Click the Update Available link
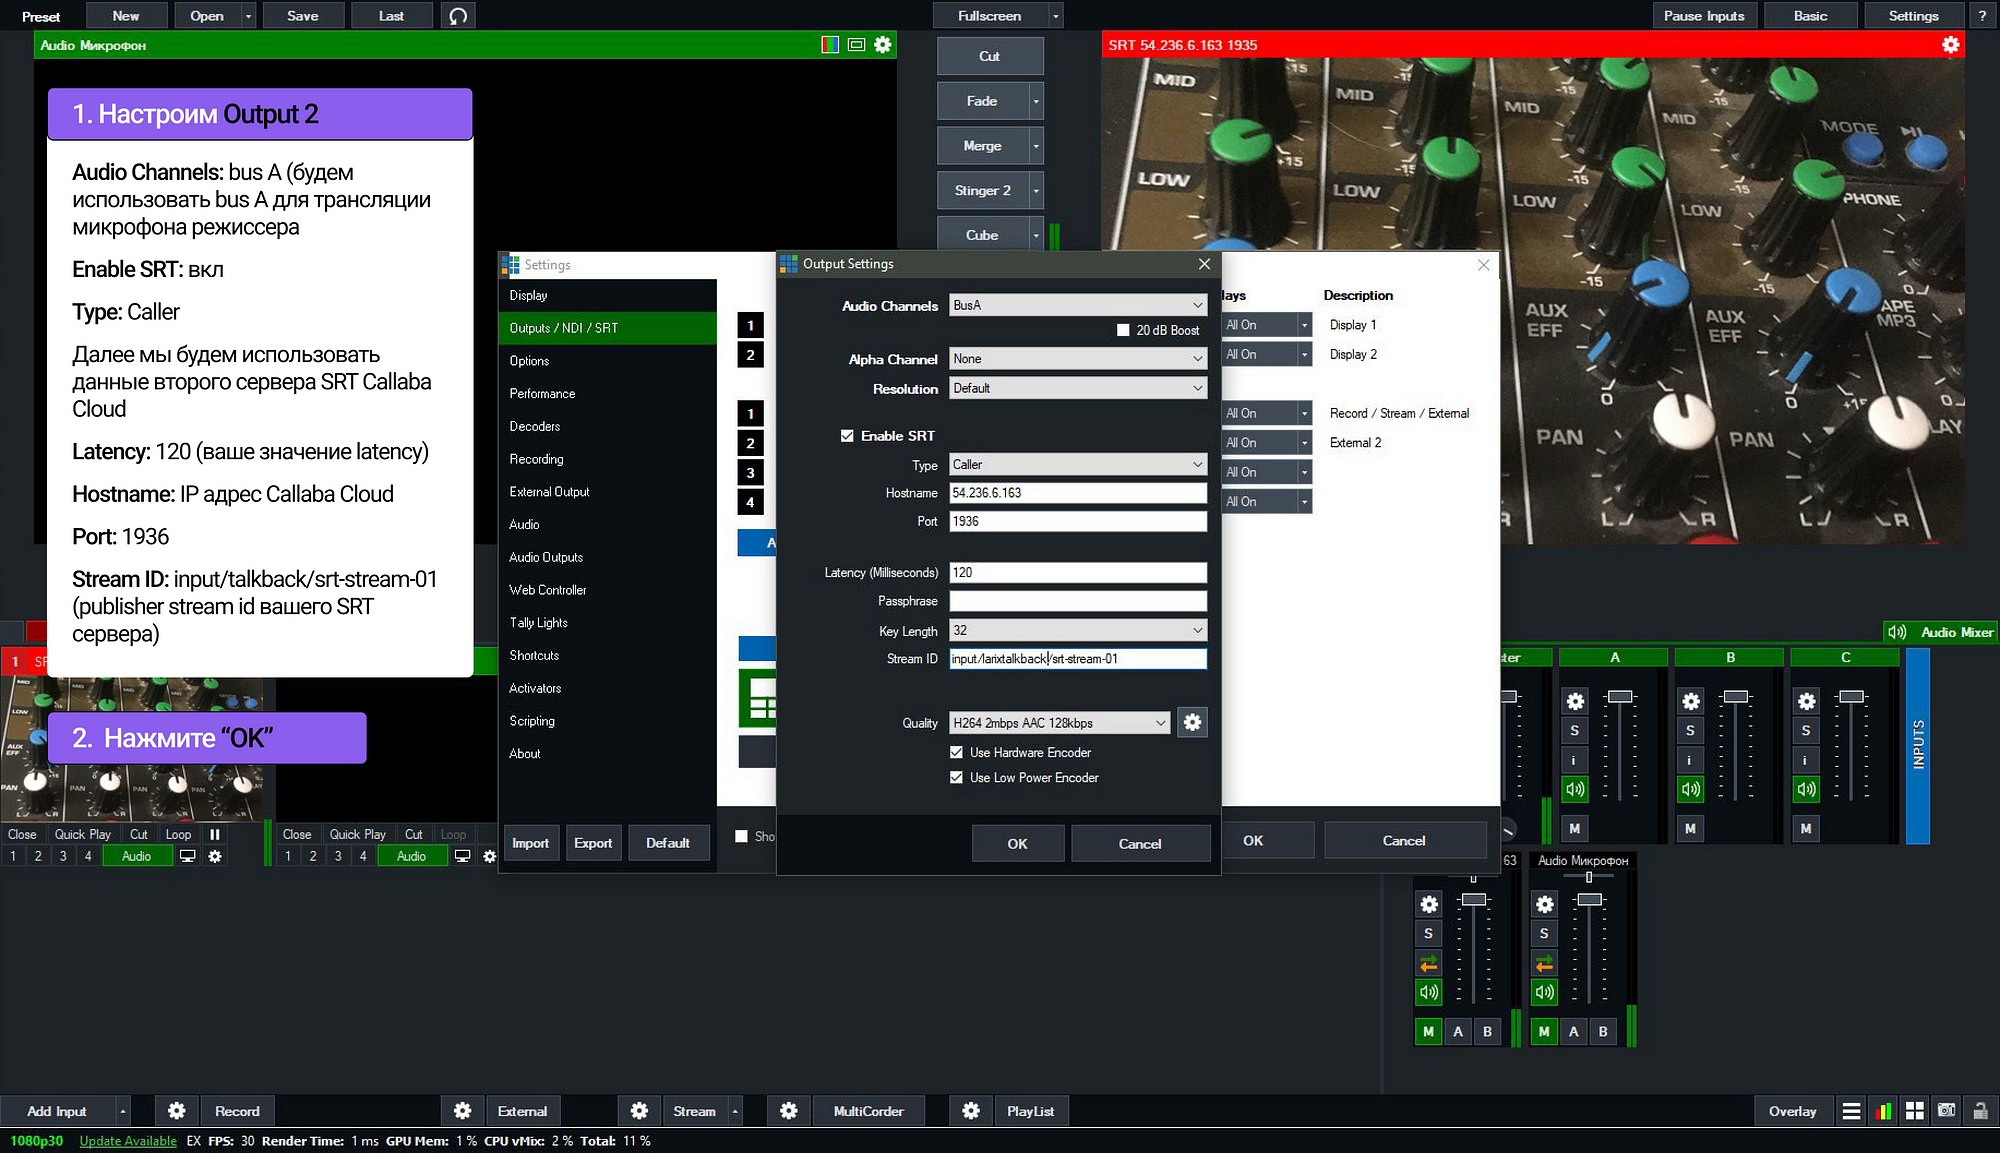The width and height of the screenshot is (2000, 1153). point(128,1141)
